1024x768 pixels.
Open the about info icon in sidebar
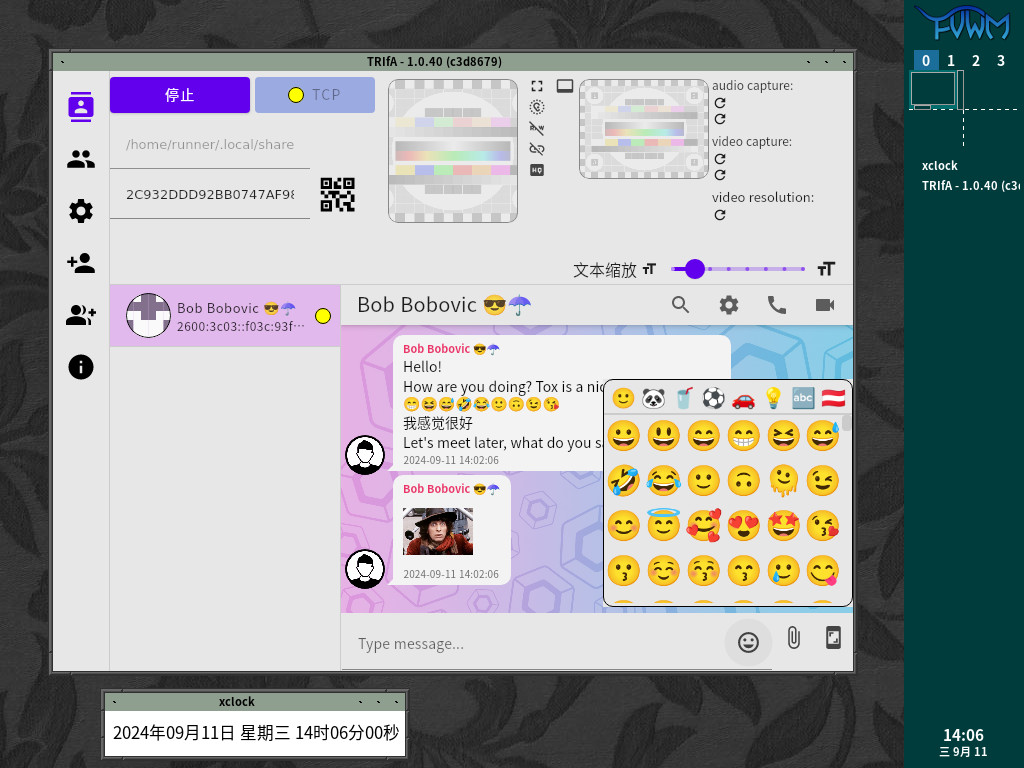click(81, 367)
